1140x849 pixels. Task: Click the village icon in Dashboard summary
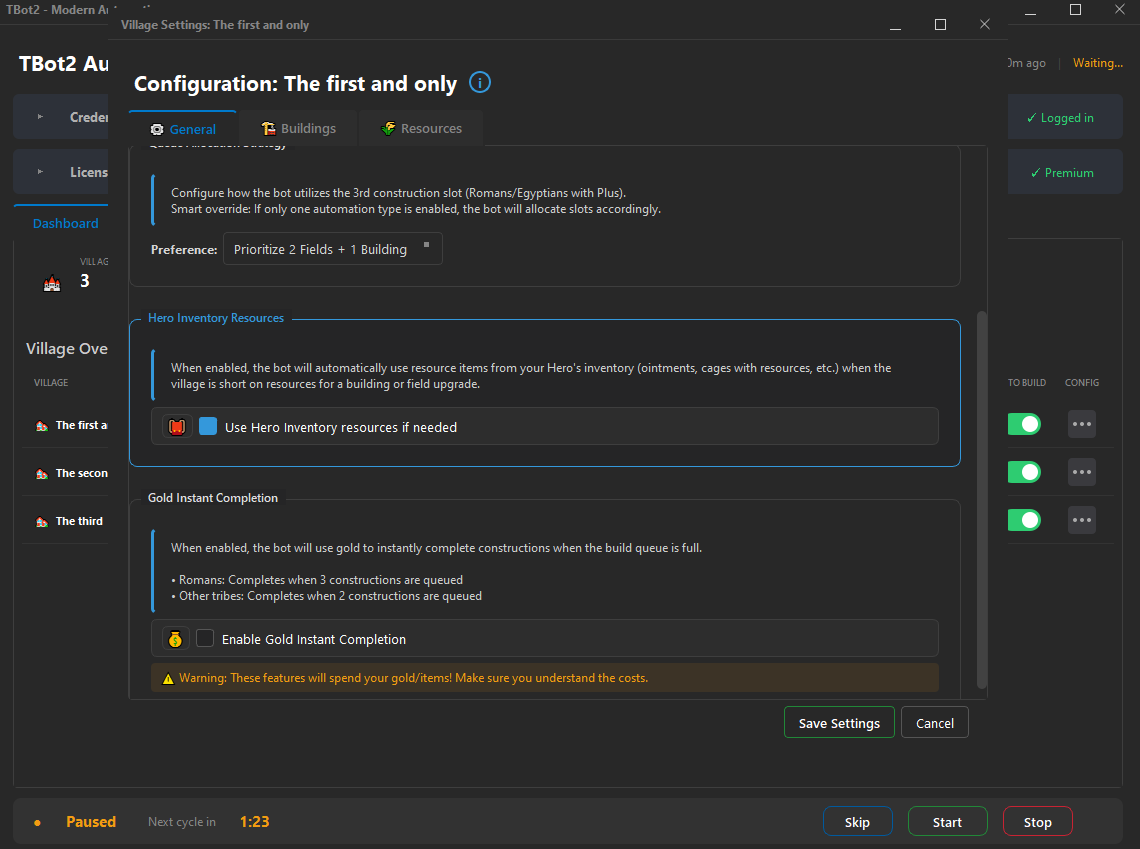52,284
